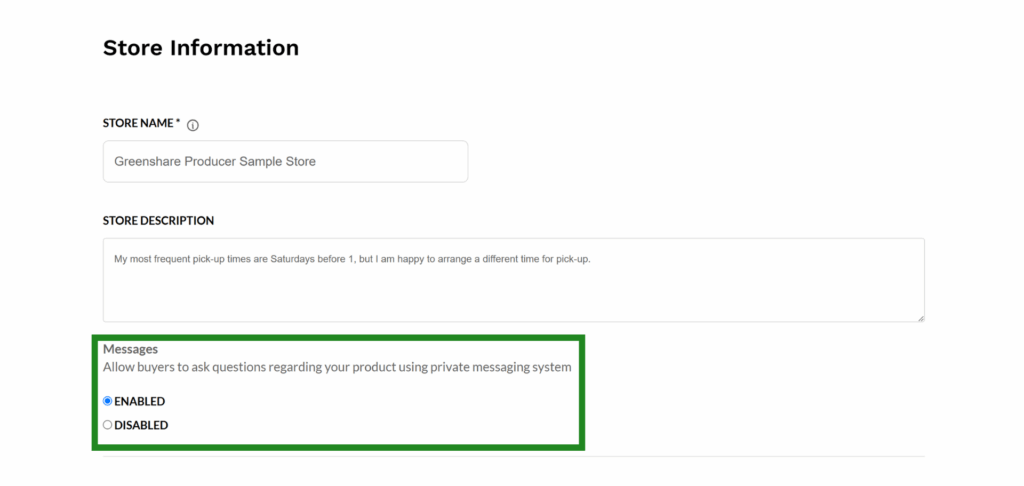Click the Greenshare Producer Sample Store text

[x=215, y=161]
